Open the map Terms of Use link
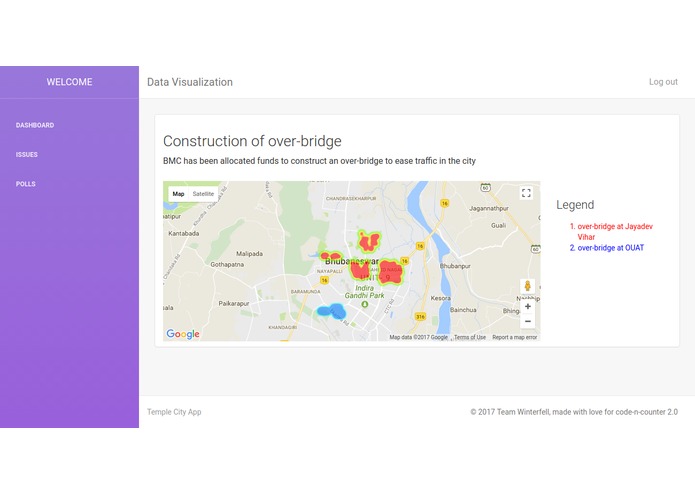The image size is (695, 494). pos(470,337)
